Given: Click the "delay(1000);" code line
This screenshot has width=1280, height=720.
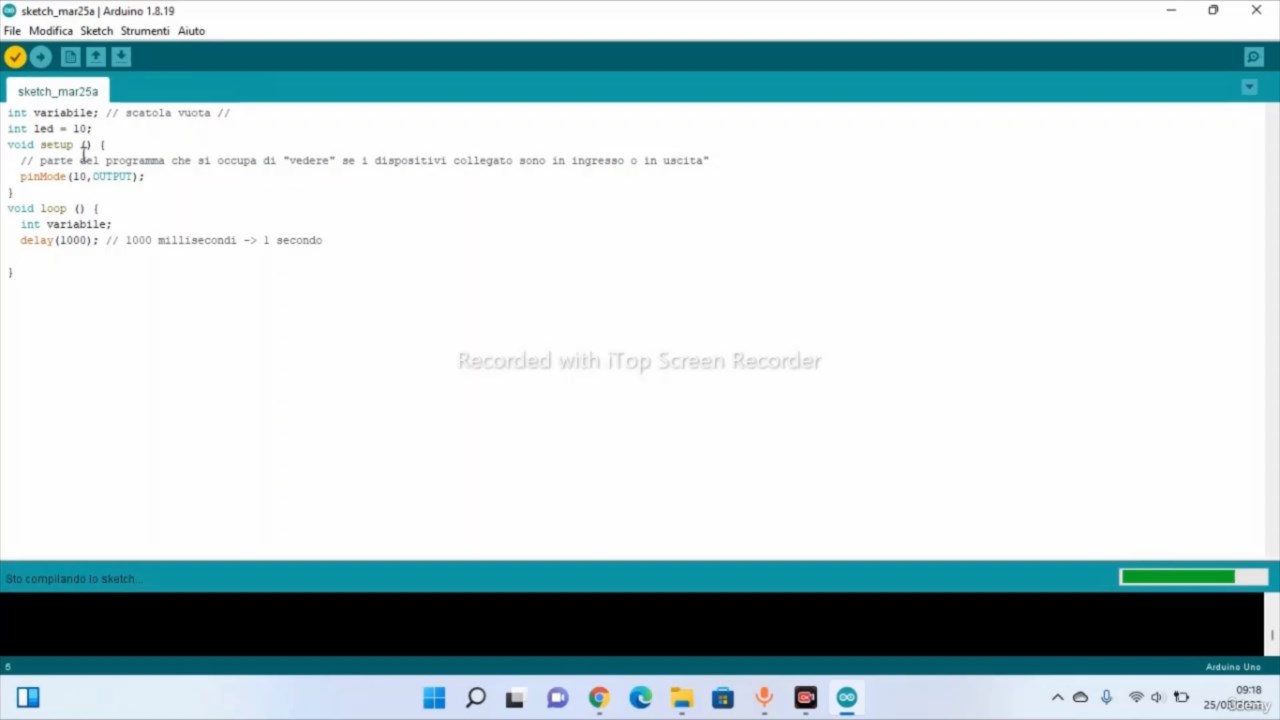Looking at the screenshot, I should [x=59, y=241].
